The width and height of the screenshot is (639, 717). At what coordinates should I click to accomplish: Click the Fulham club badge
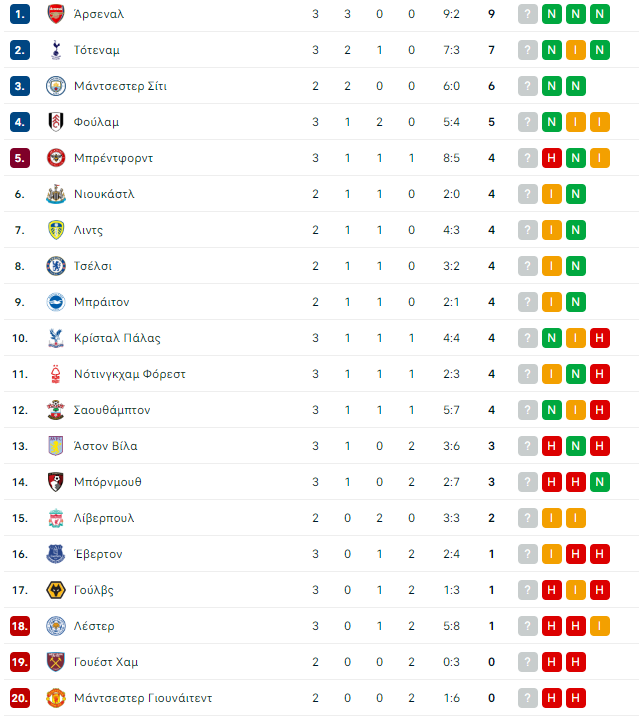56,122
